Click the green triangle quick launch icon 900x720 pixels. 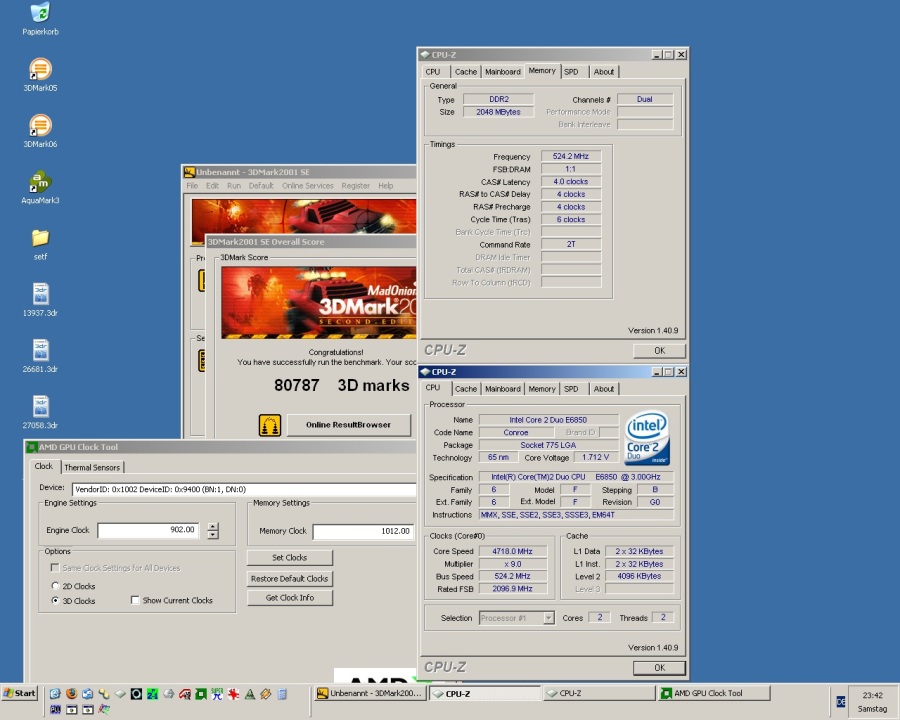(x=250, y=694)
